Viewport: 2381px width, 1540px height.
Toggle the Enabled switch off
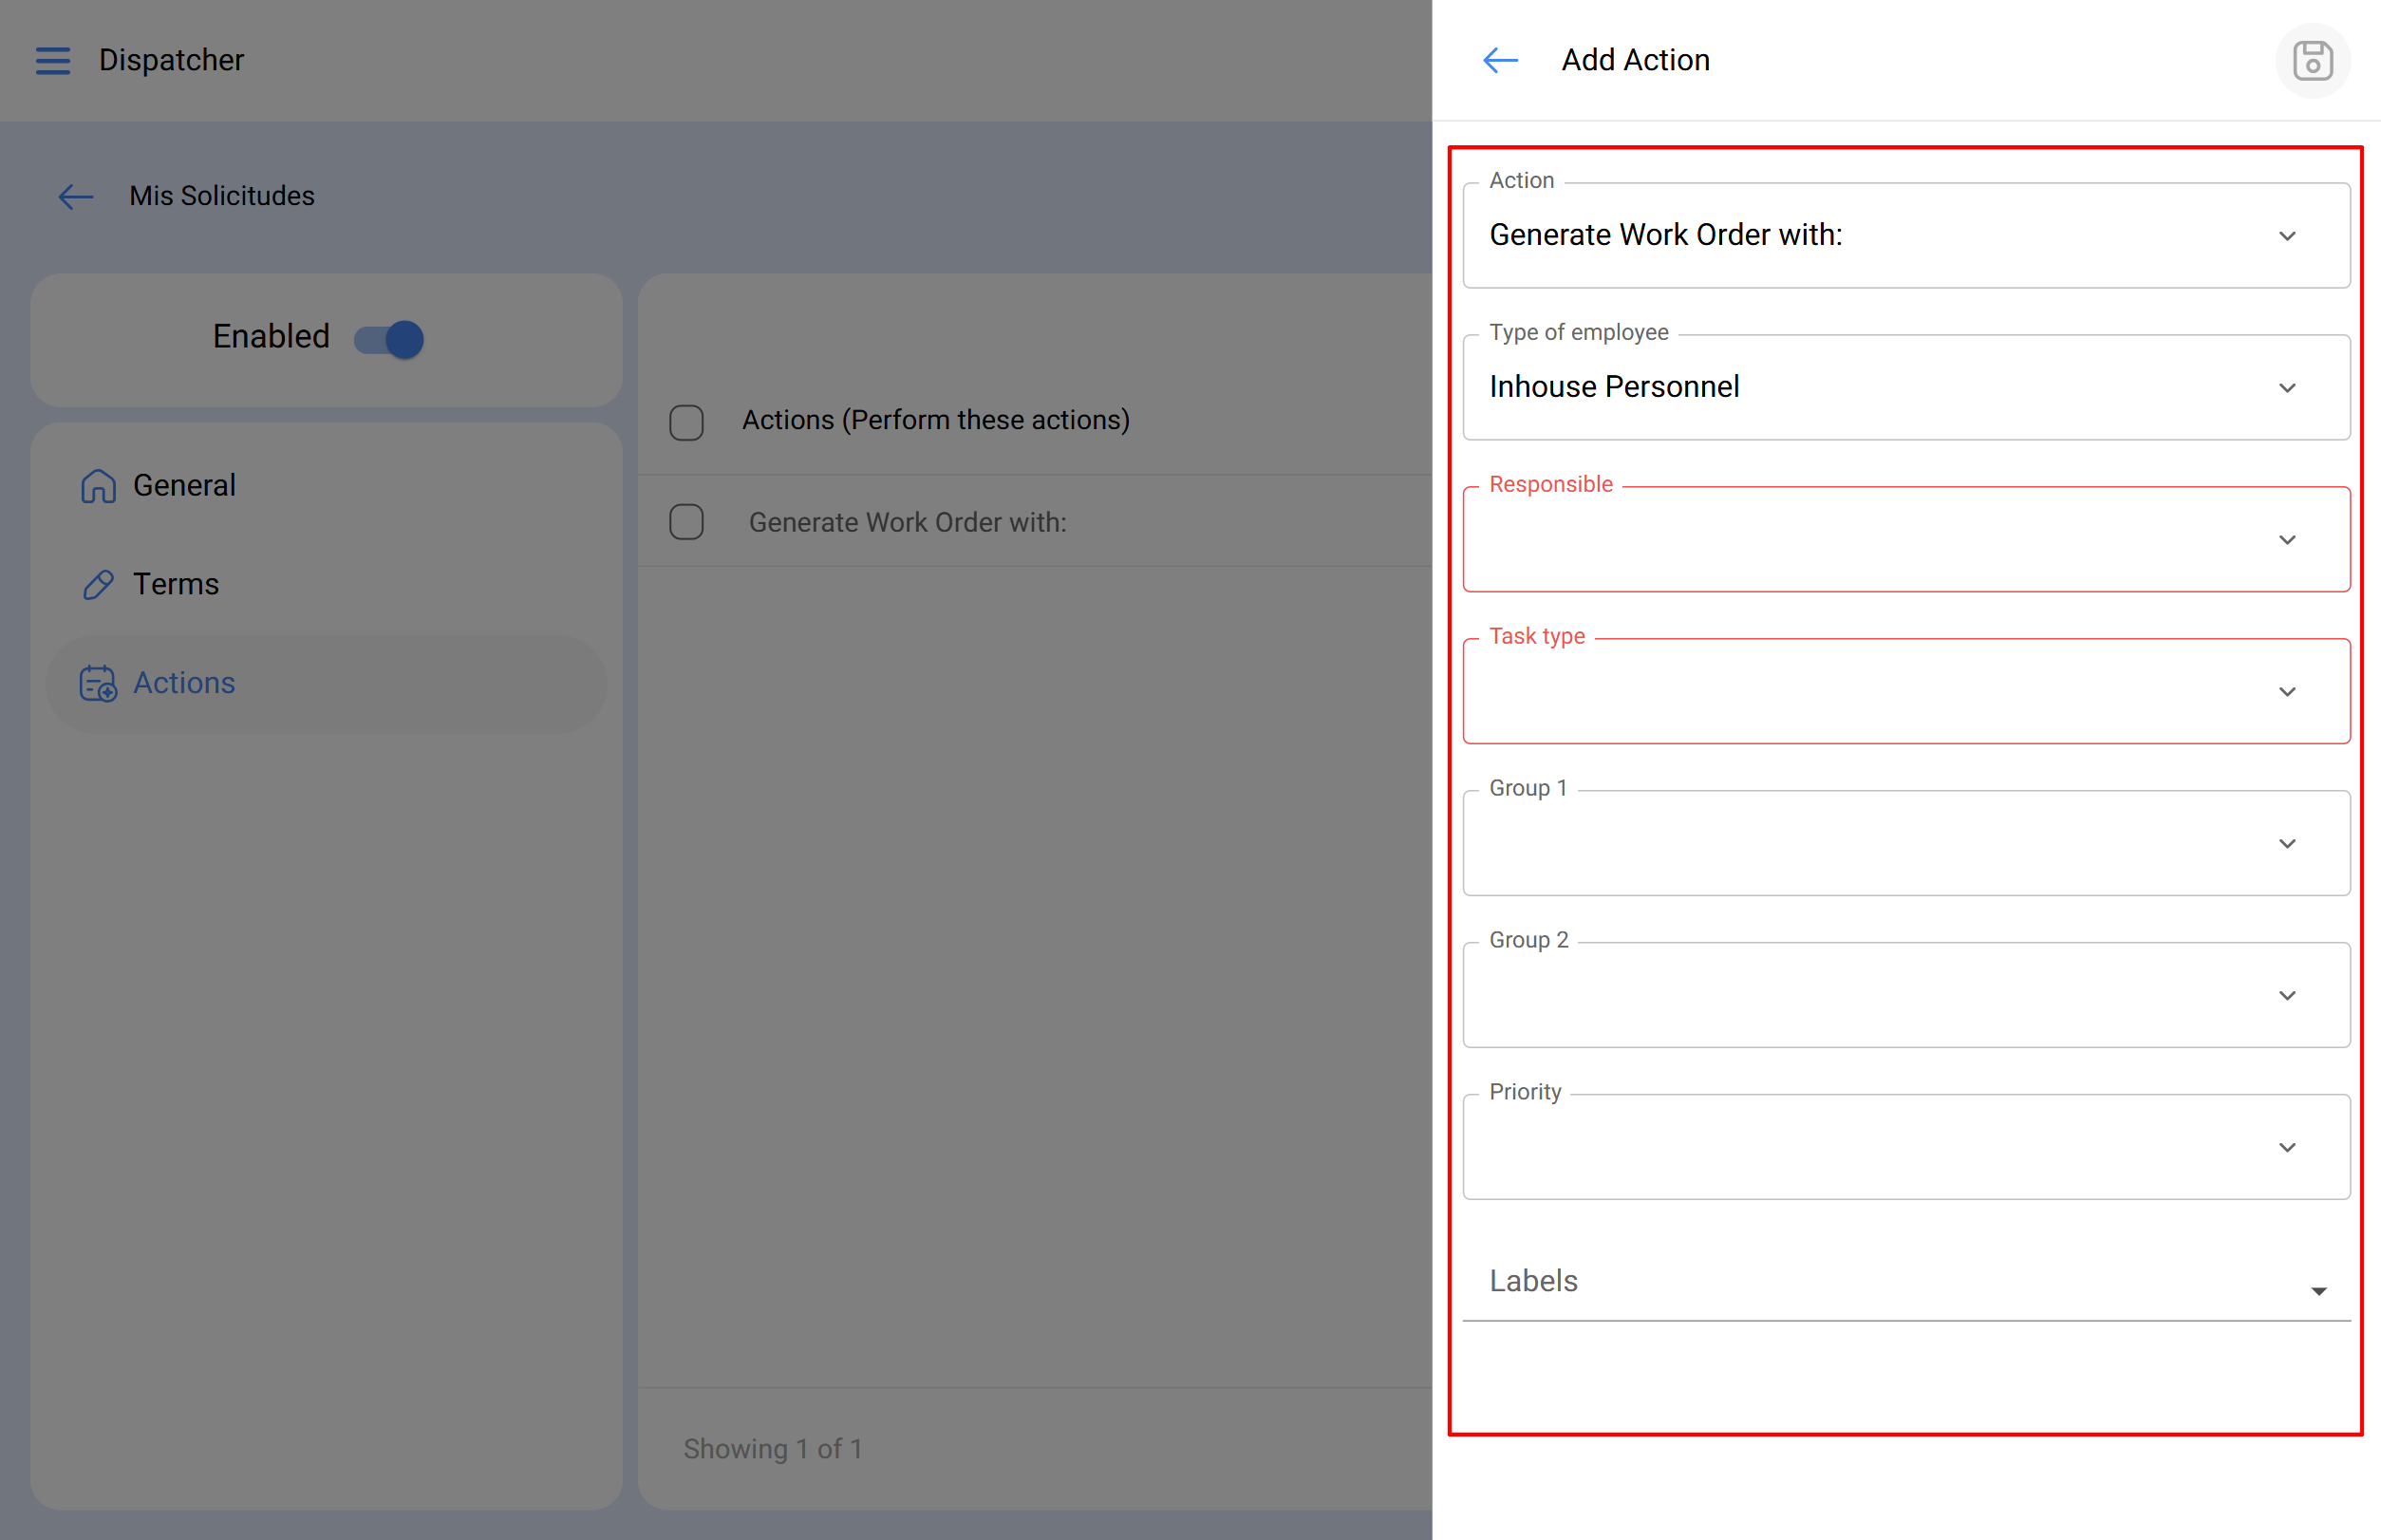pyautogui.click(x=390, y=339)
